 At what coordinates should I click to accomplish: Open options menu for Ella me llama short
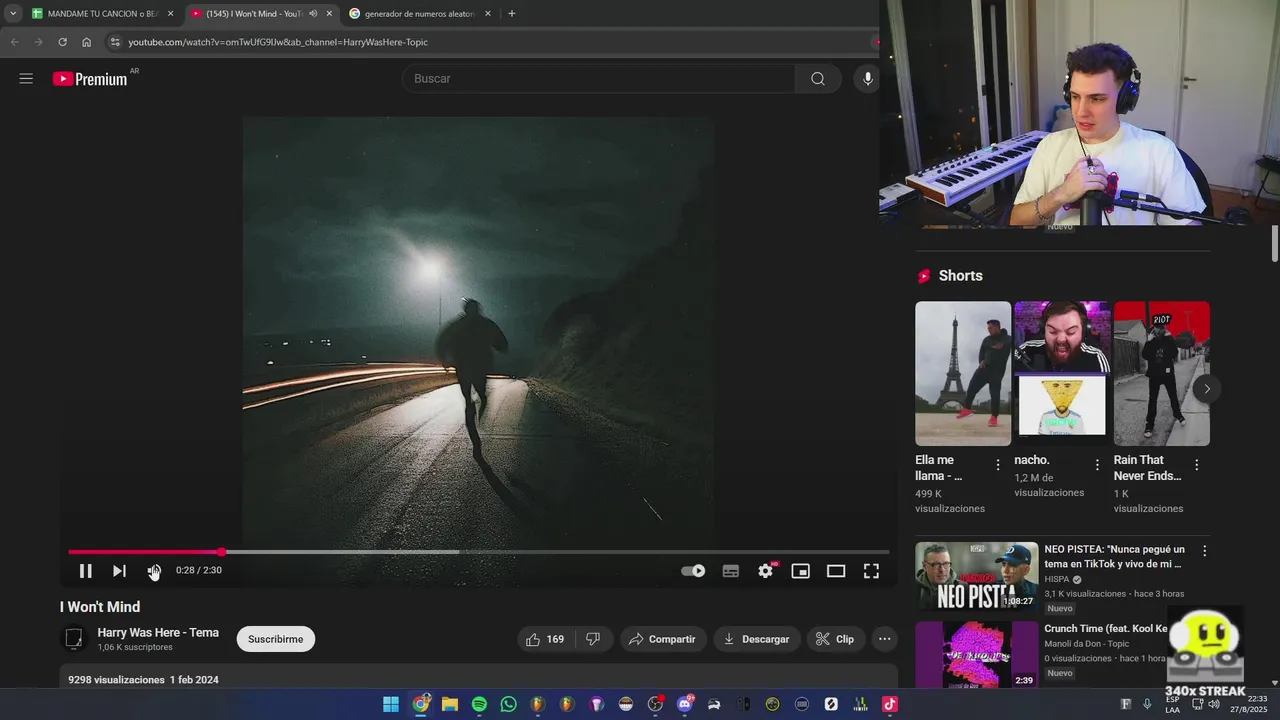pyautogui.click(x=997, y=465)
